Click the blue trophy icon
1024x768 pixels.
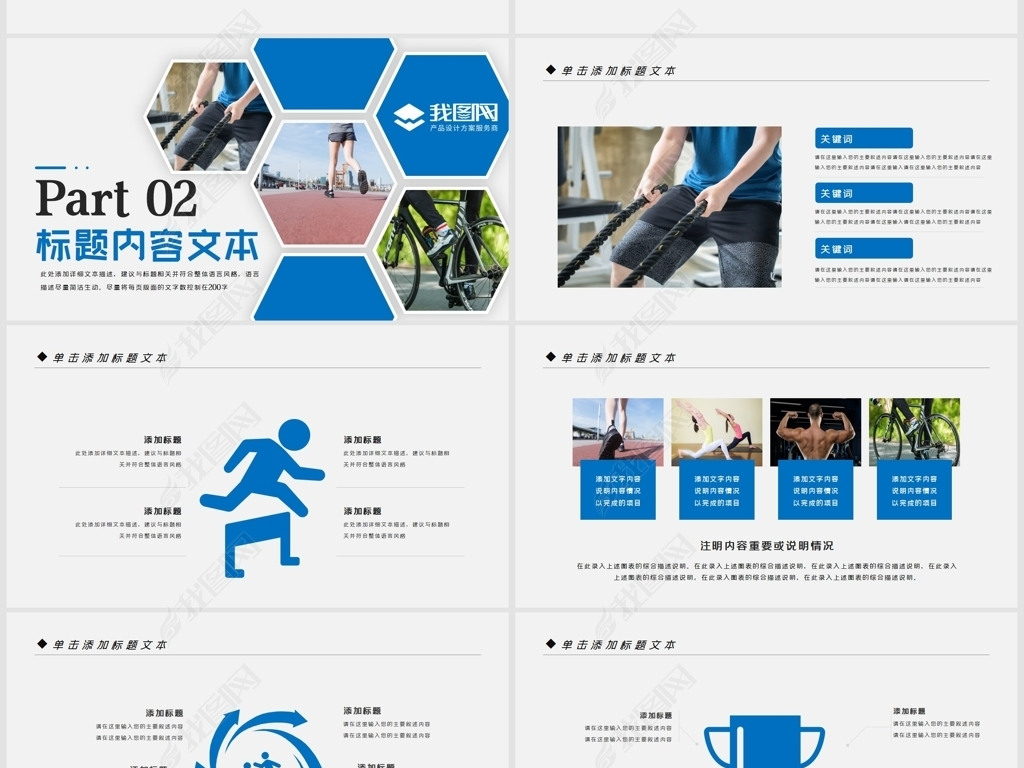click(x=764, y=741)
